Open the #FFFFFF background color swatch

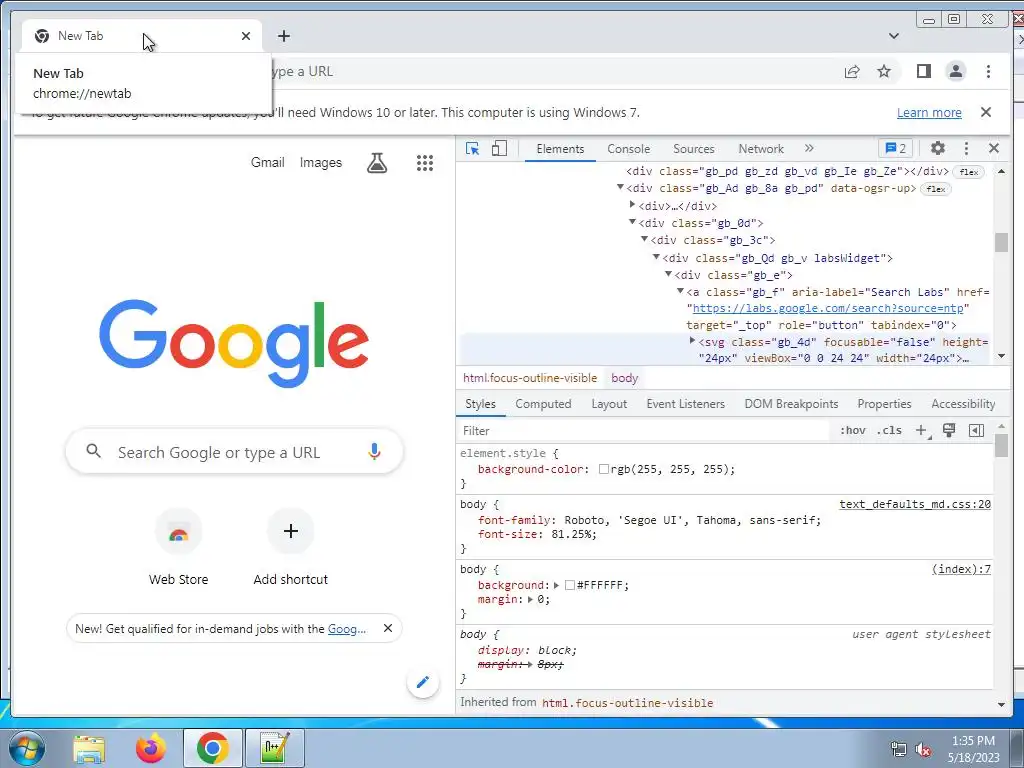coord(569,585)
